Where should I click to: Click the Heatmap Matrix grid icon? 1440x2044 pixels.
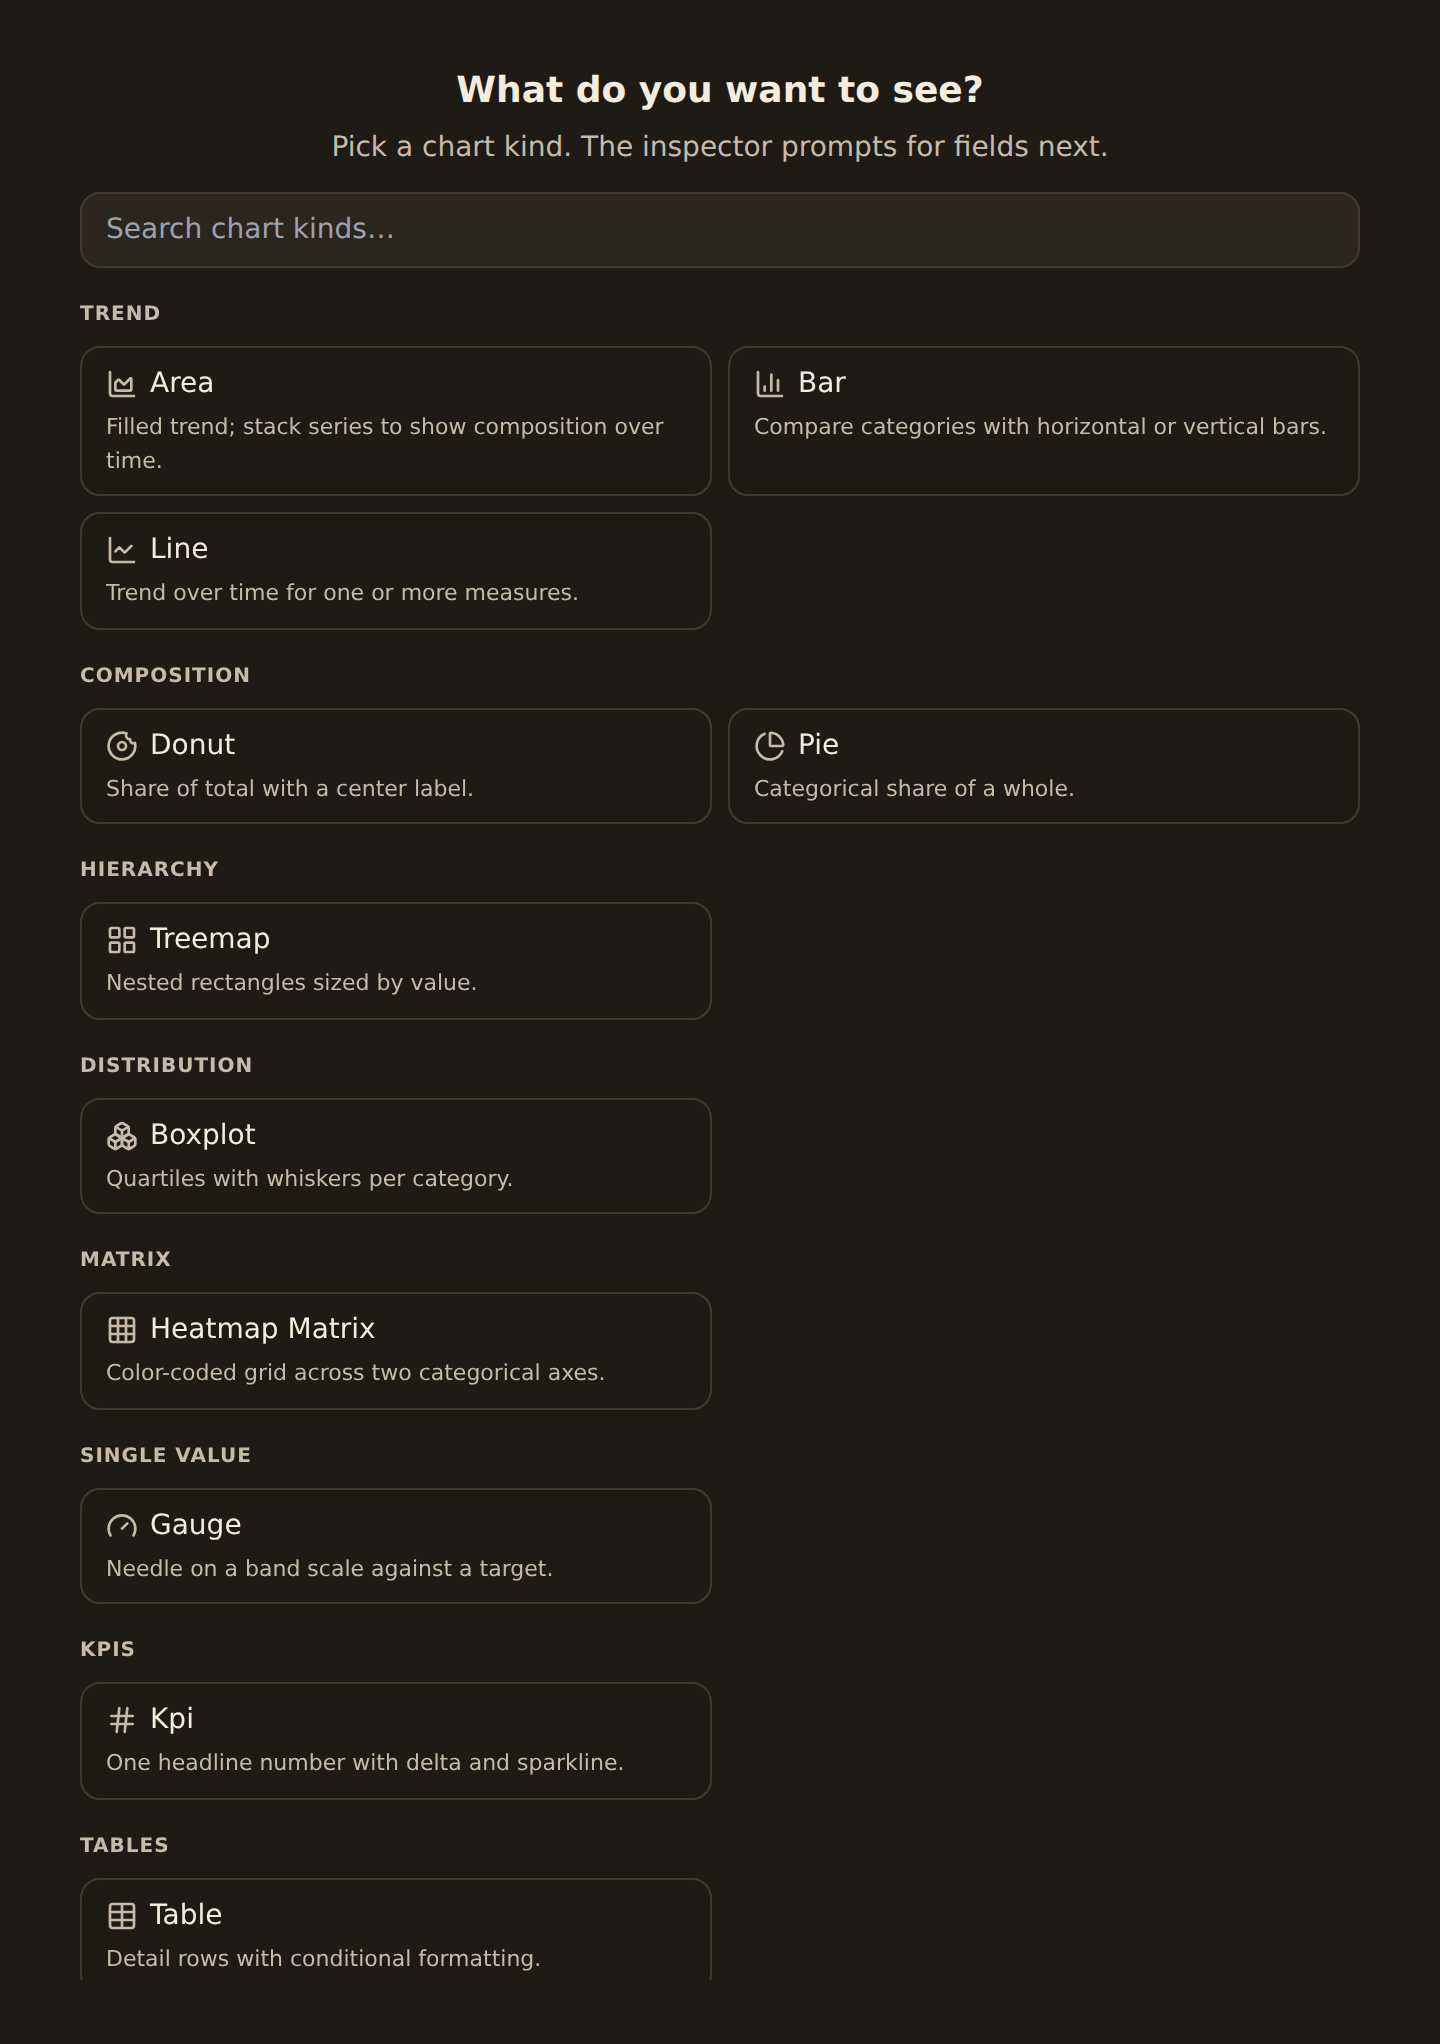click(121, 1330)
